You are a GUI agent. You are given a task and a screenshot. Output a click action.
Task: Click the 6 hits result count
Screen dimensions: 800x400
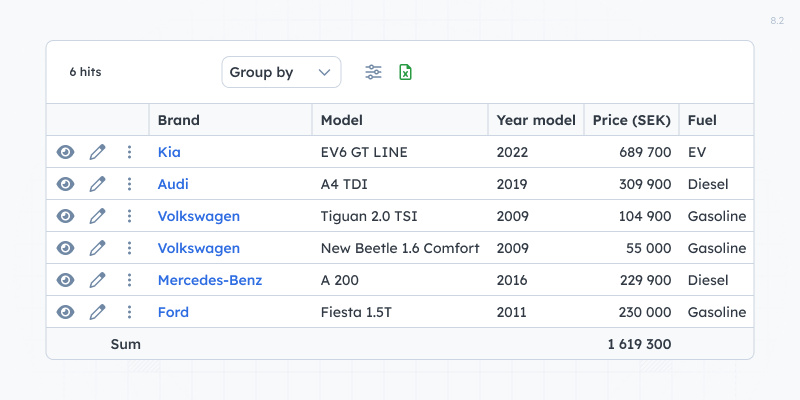[x=85, y=72]
